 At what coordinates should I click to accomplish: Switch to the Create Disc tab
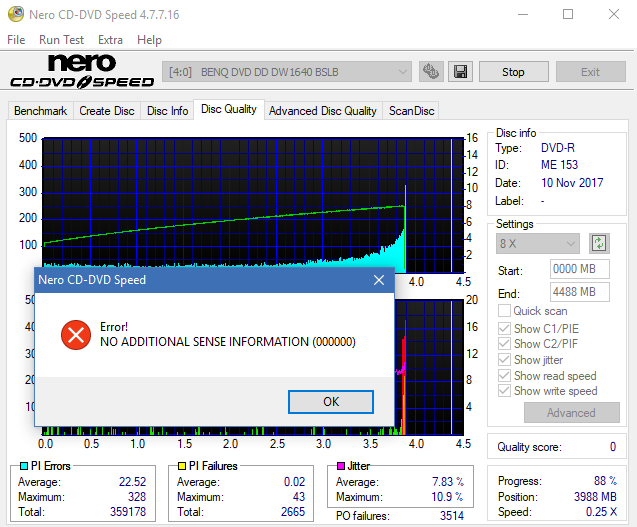pyautogui.click(x=107, y=111)
